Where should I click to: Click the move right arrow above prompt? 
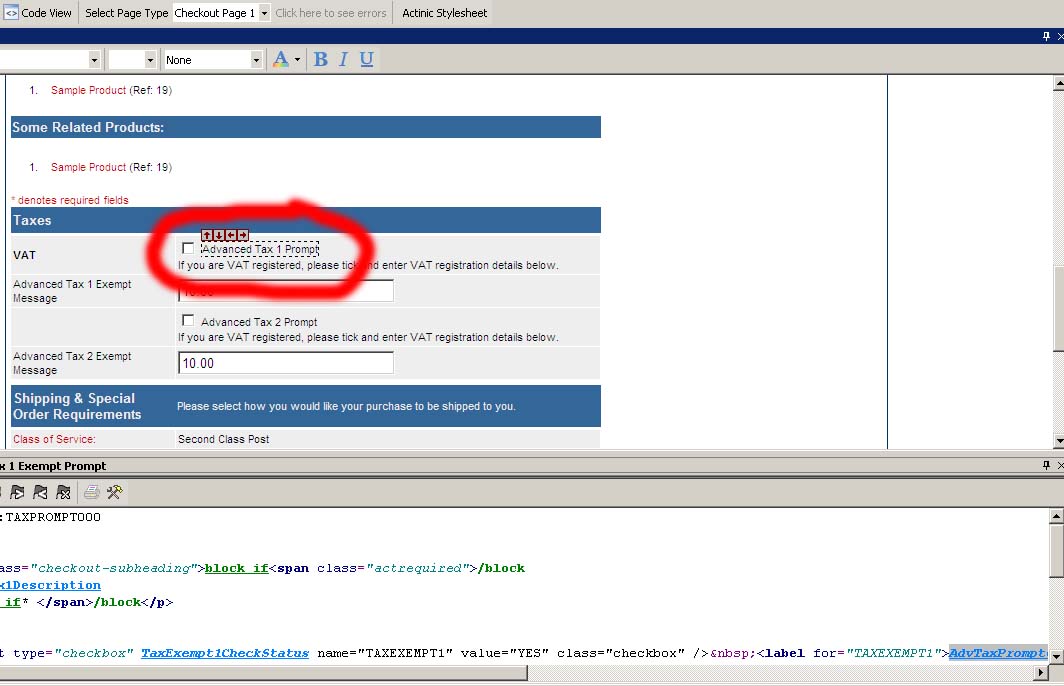243,235
